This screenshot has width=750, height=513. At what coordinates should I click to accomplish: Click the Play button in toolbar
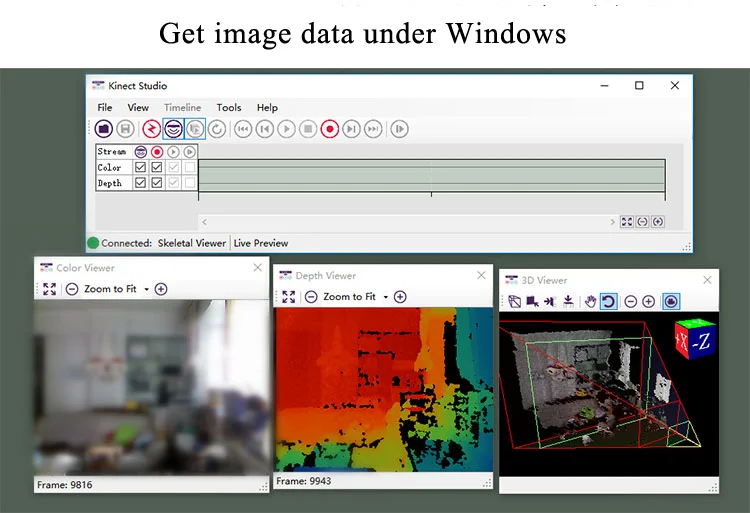tap(287, 129)
